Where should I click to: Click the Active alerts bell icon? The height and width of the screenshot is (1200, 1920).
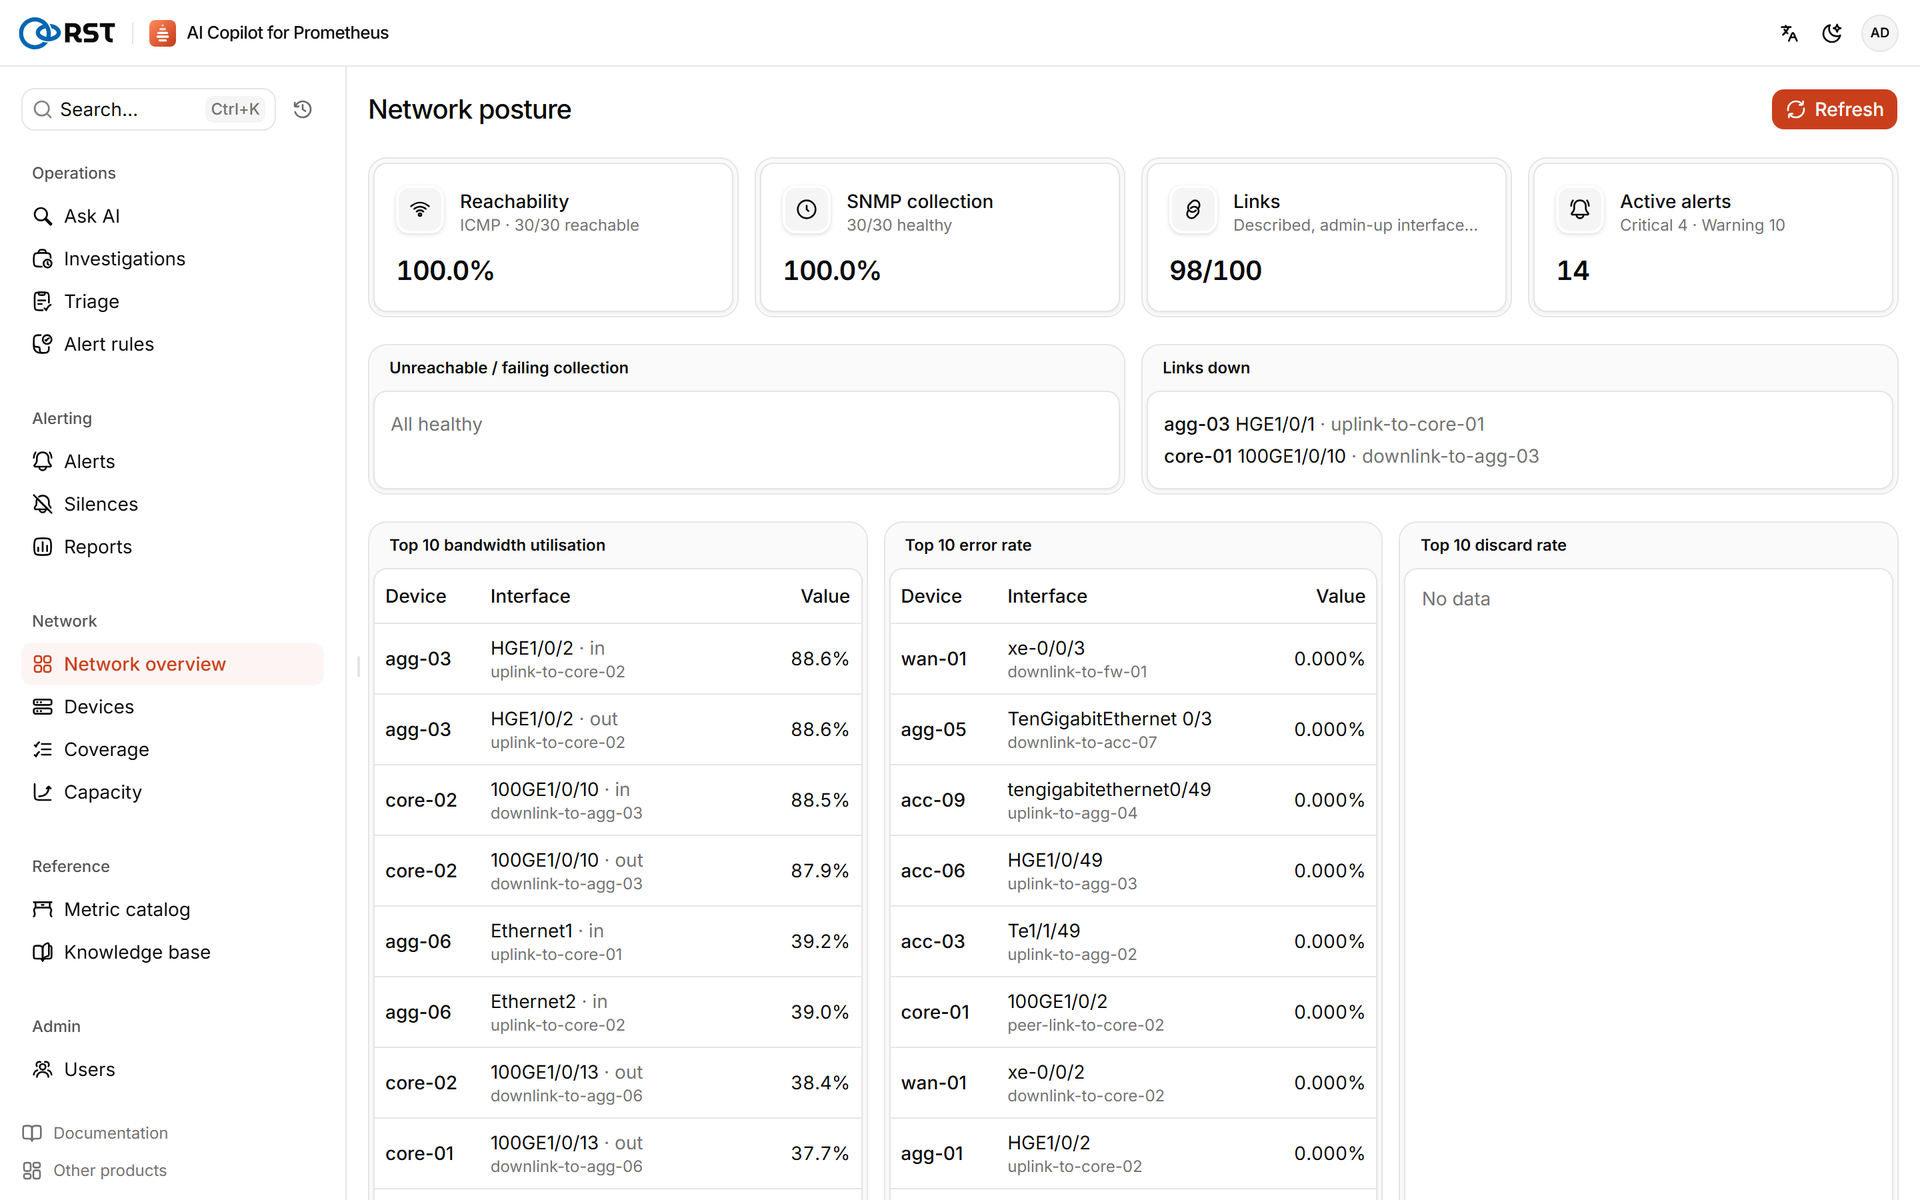point(1580,210)
